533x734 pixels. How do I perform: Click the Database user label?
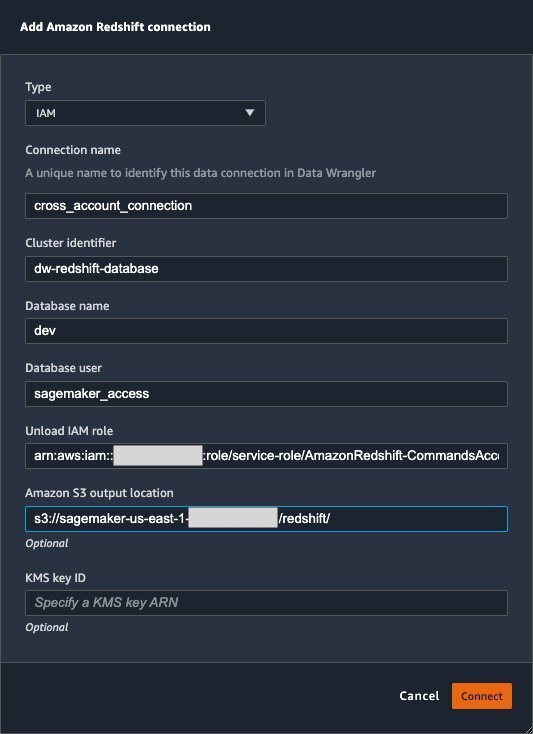click(64, 368)
